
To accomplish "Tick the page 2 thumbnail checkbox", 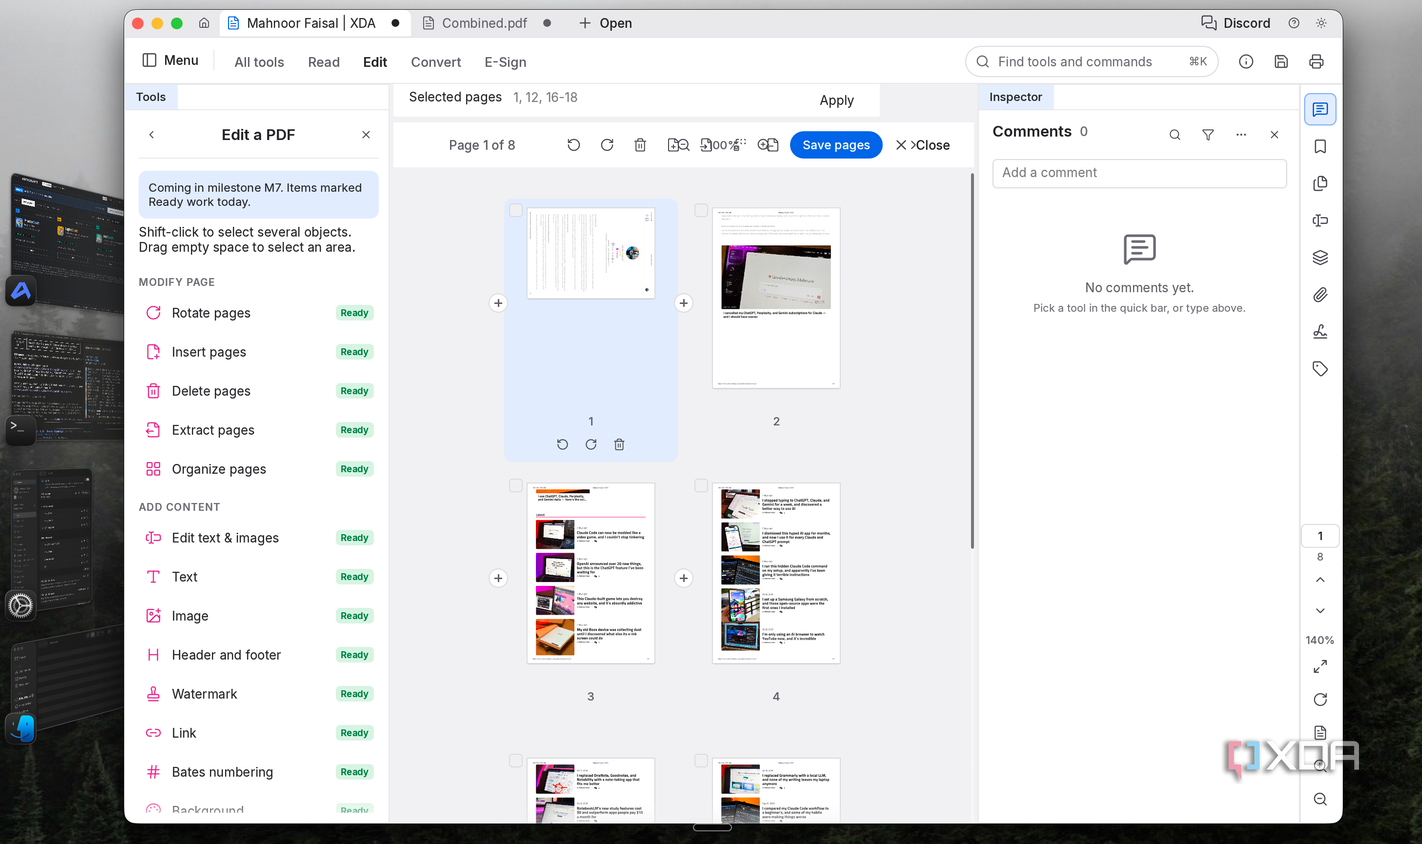I will (701, 210).
